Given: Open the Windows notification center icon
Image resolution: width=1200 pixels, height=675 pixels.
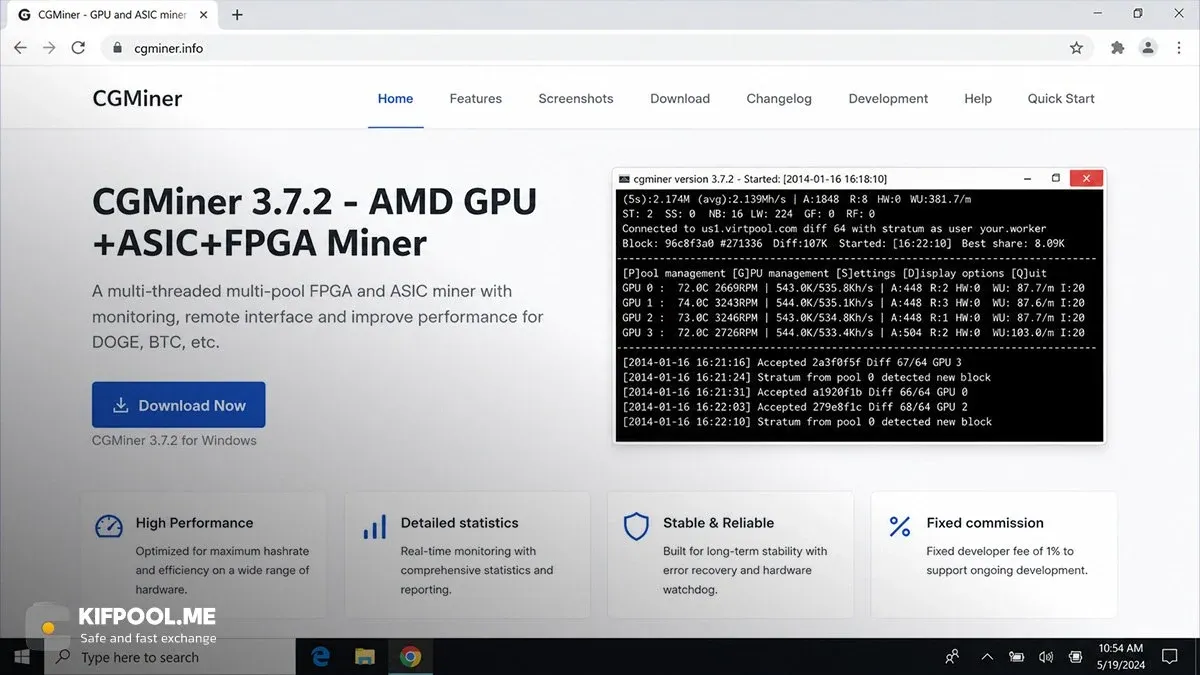Looking at the screenshot, I should (1170, 657).
